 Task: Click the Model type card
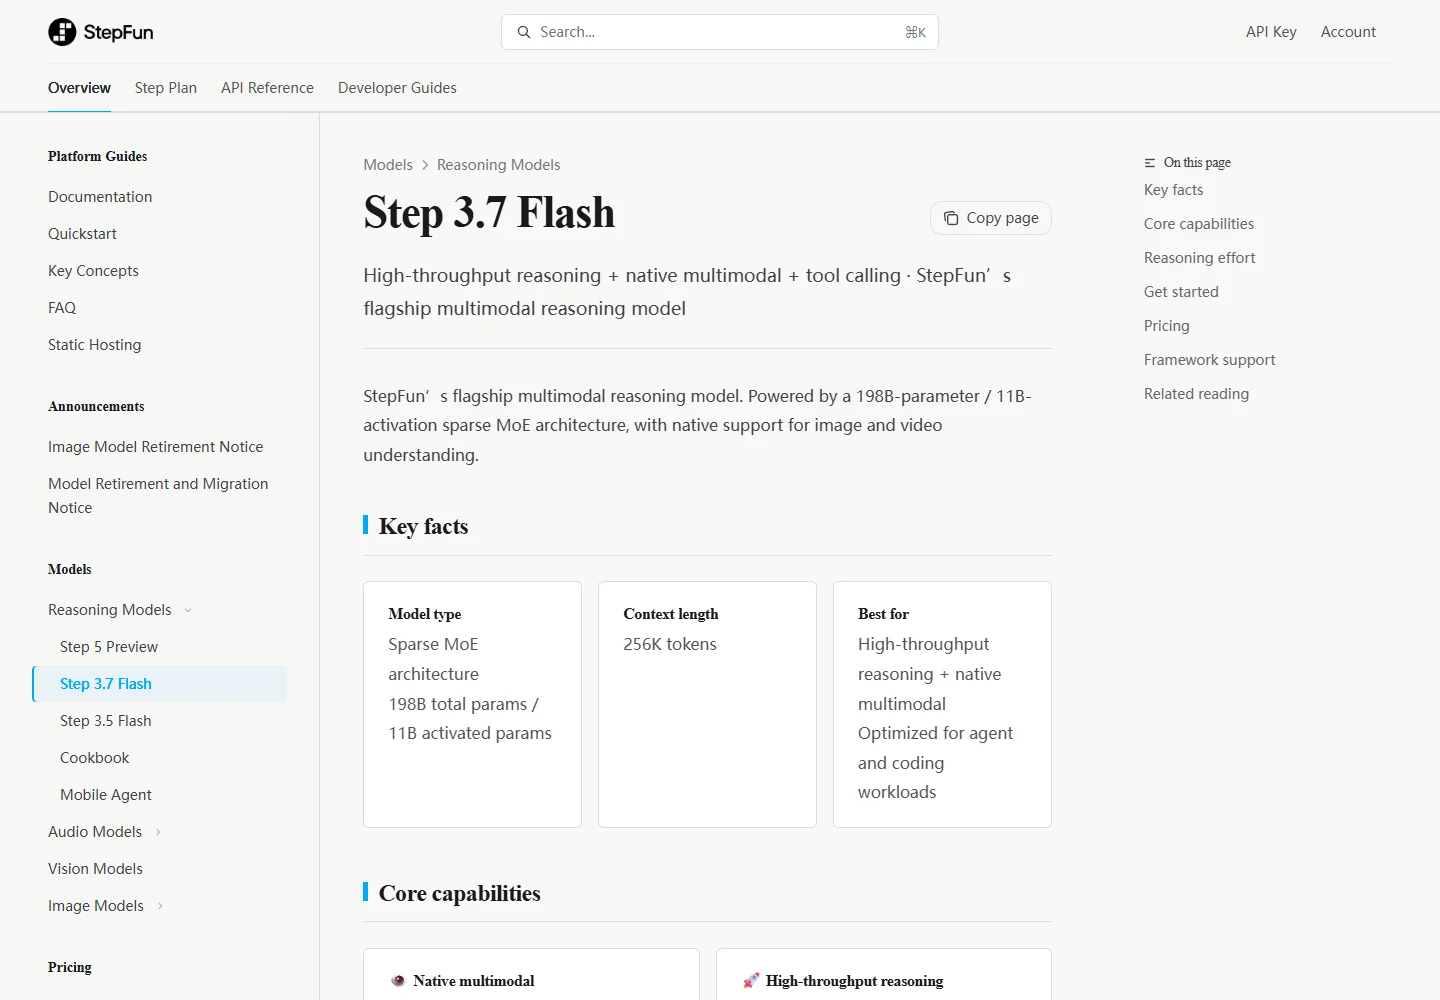[x=472, y=704]
